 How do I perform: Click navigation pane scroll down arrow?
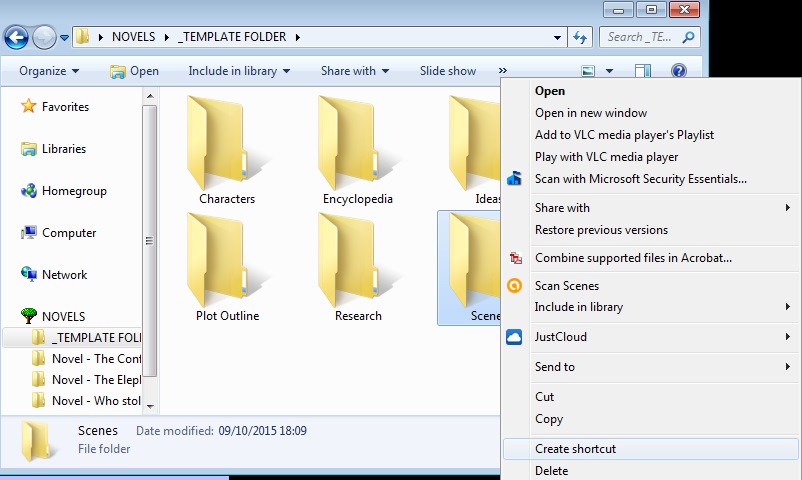[x=150, y=406]
